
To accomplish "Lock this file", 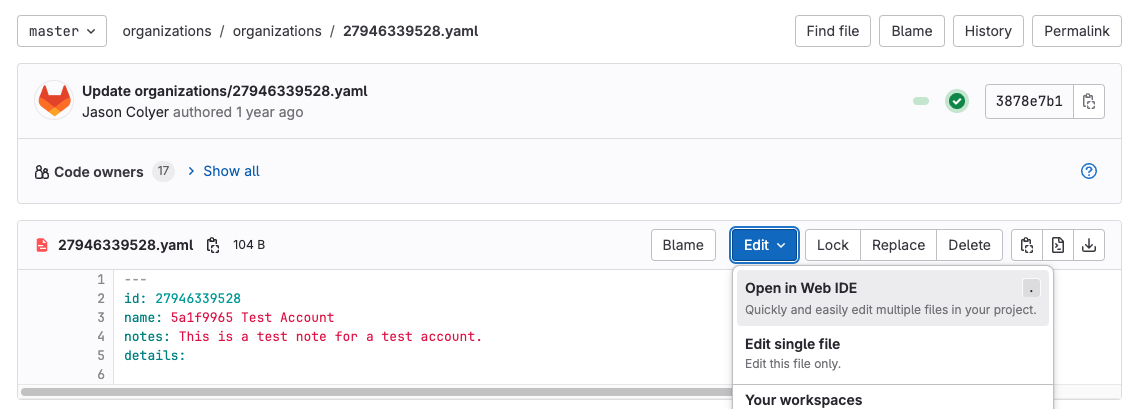I will pyautogui.click(x=832, y=245).
